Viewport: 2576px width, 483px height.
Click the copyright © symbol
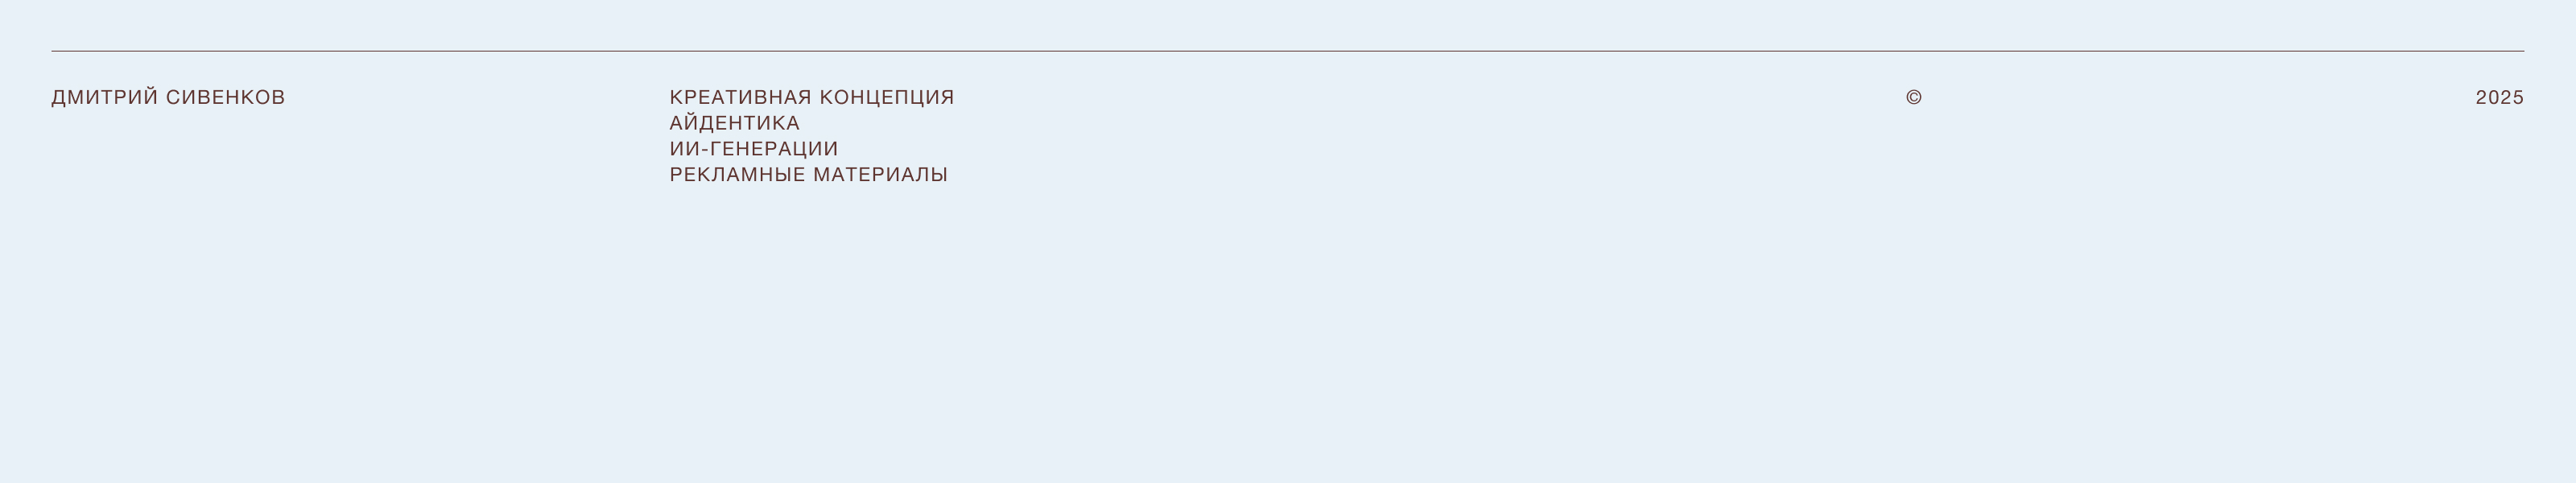click(1913, 98)
